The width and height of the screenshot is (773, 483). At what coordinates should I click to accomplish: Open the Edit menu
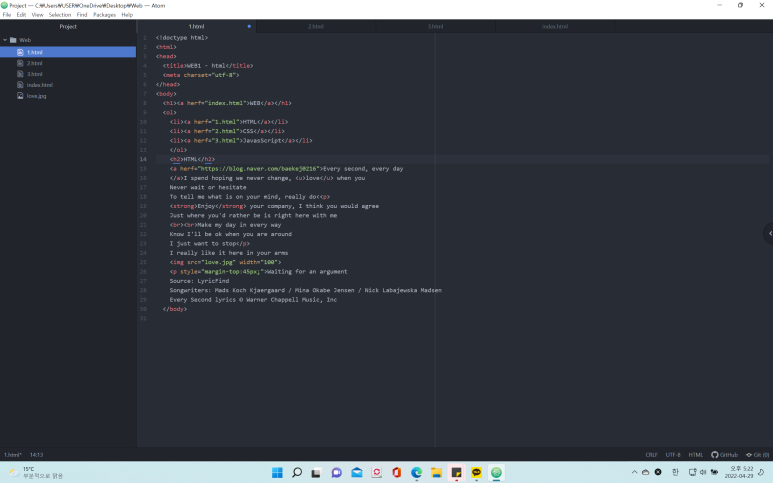[x=21, y=15]
